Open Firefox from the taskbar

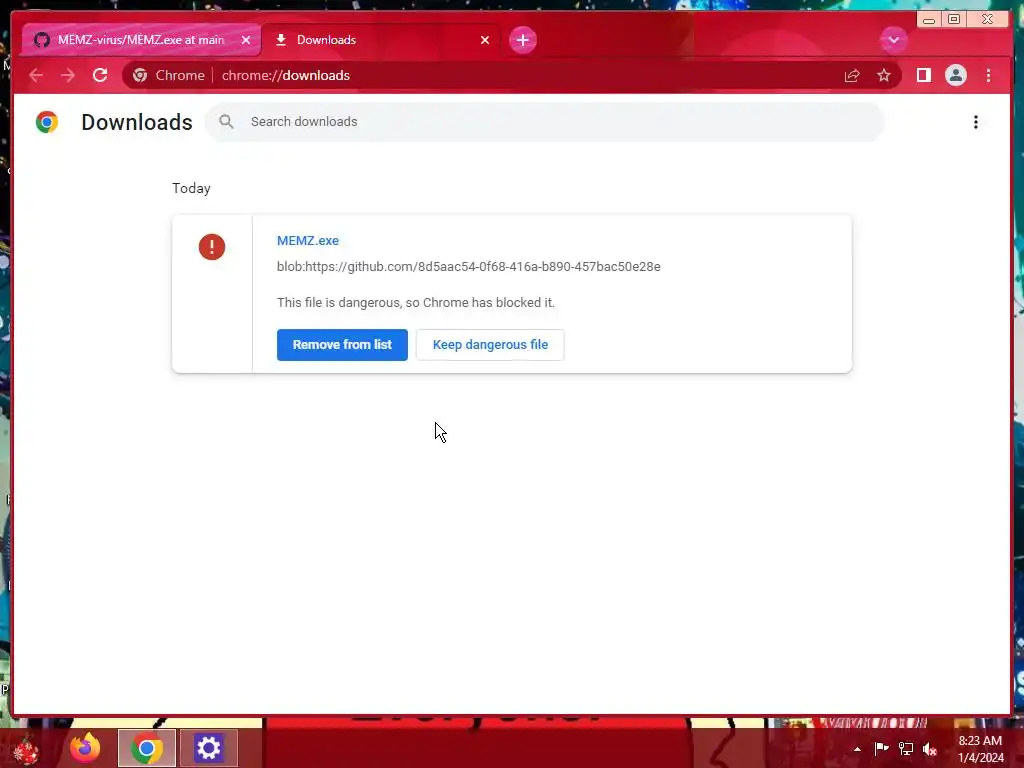coord(85,748)
